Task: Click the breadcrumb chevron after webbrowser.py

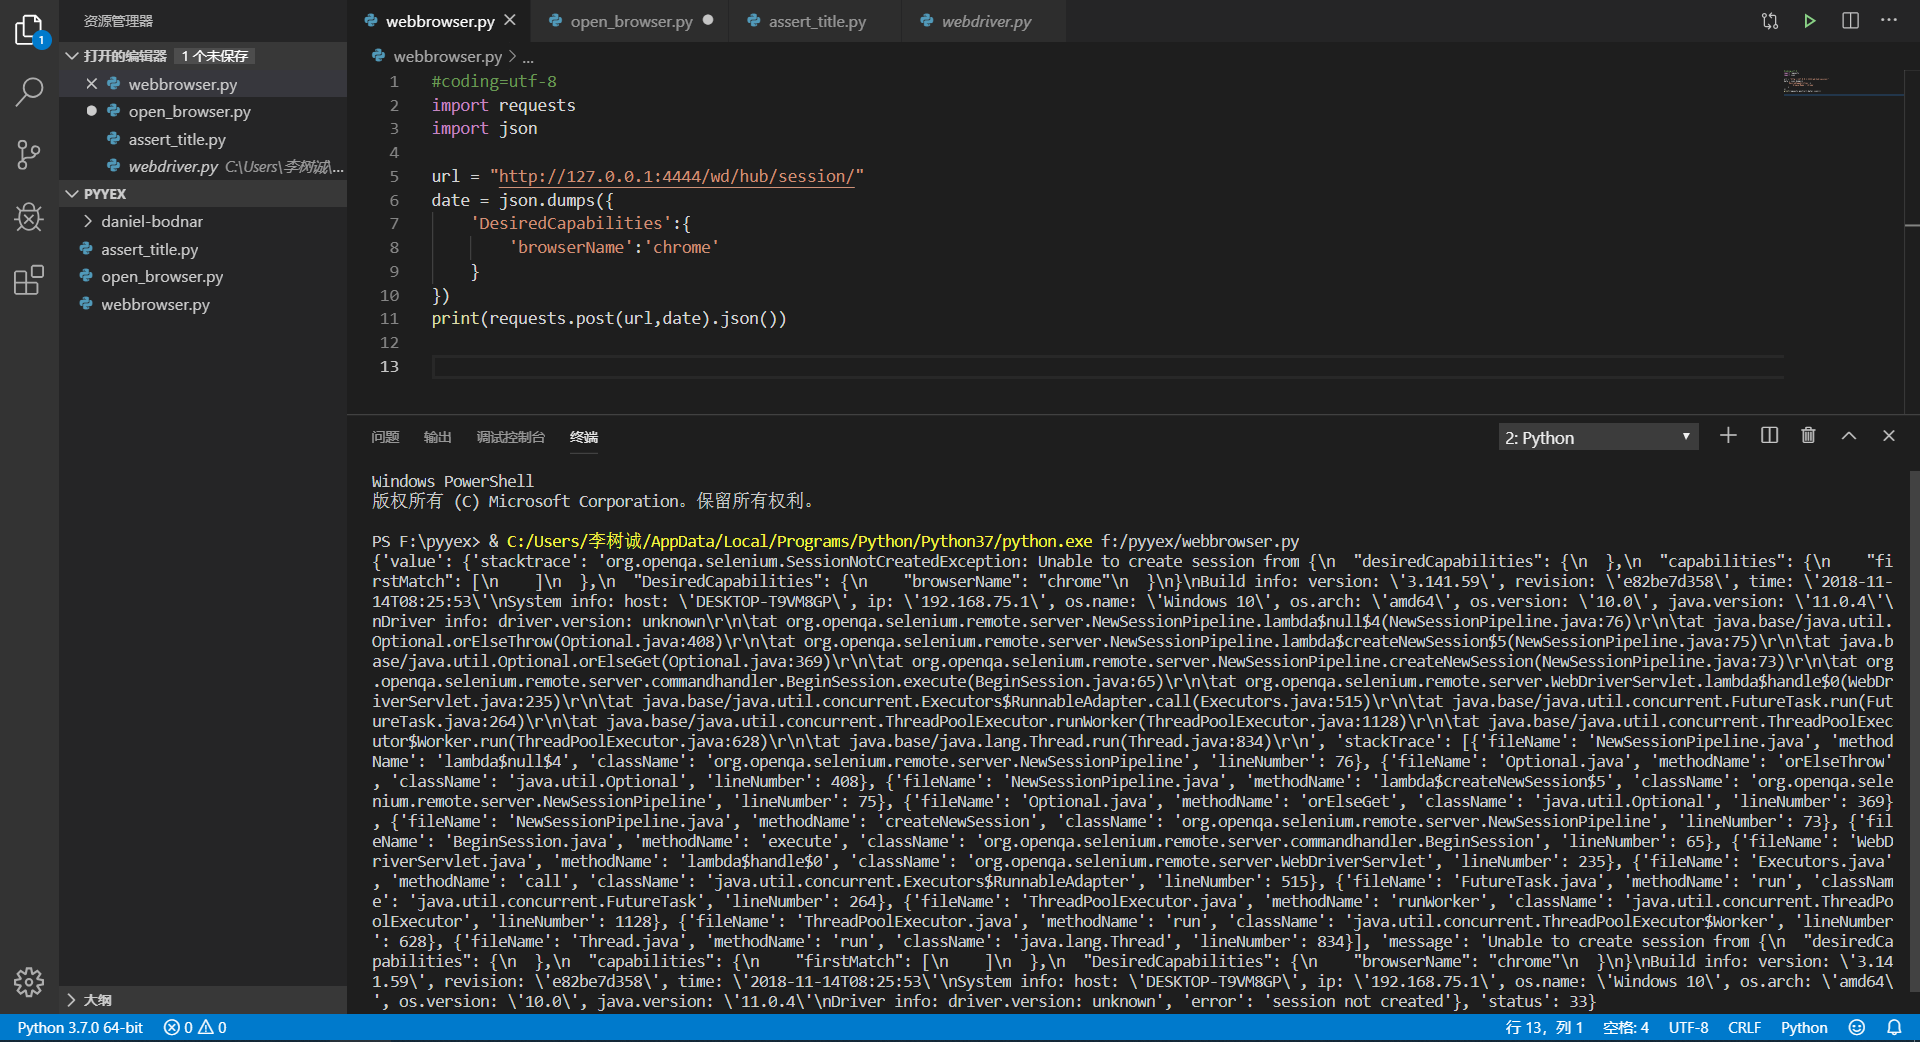Action: [512, 56]
